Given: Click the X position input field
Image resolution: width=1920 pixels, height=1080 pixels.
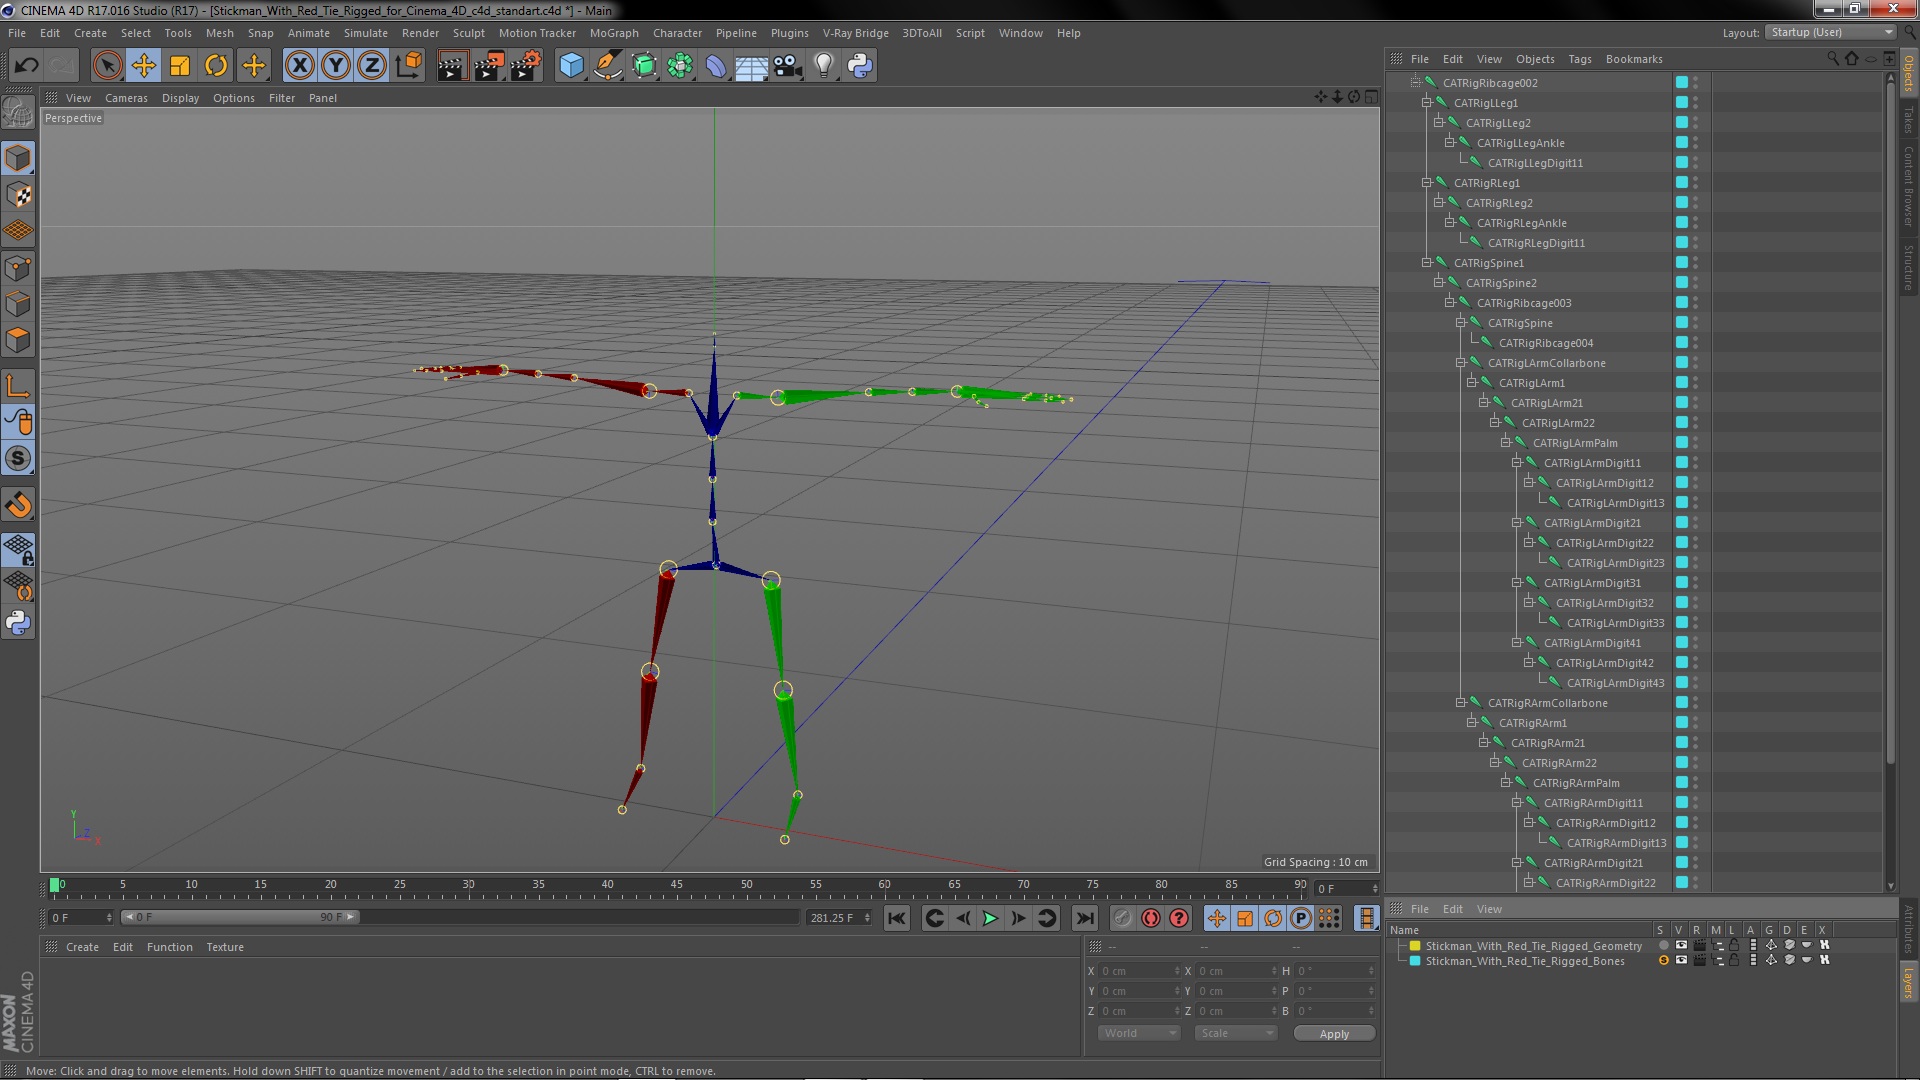Looking at the screenshot, I should 1140,970.
